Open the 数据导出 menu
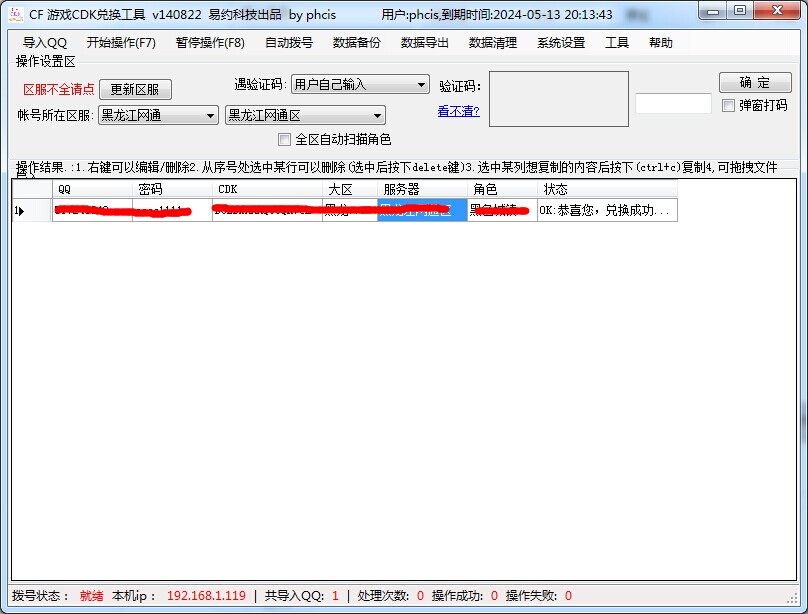 click(425, 43)
